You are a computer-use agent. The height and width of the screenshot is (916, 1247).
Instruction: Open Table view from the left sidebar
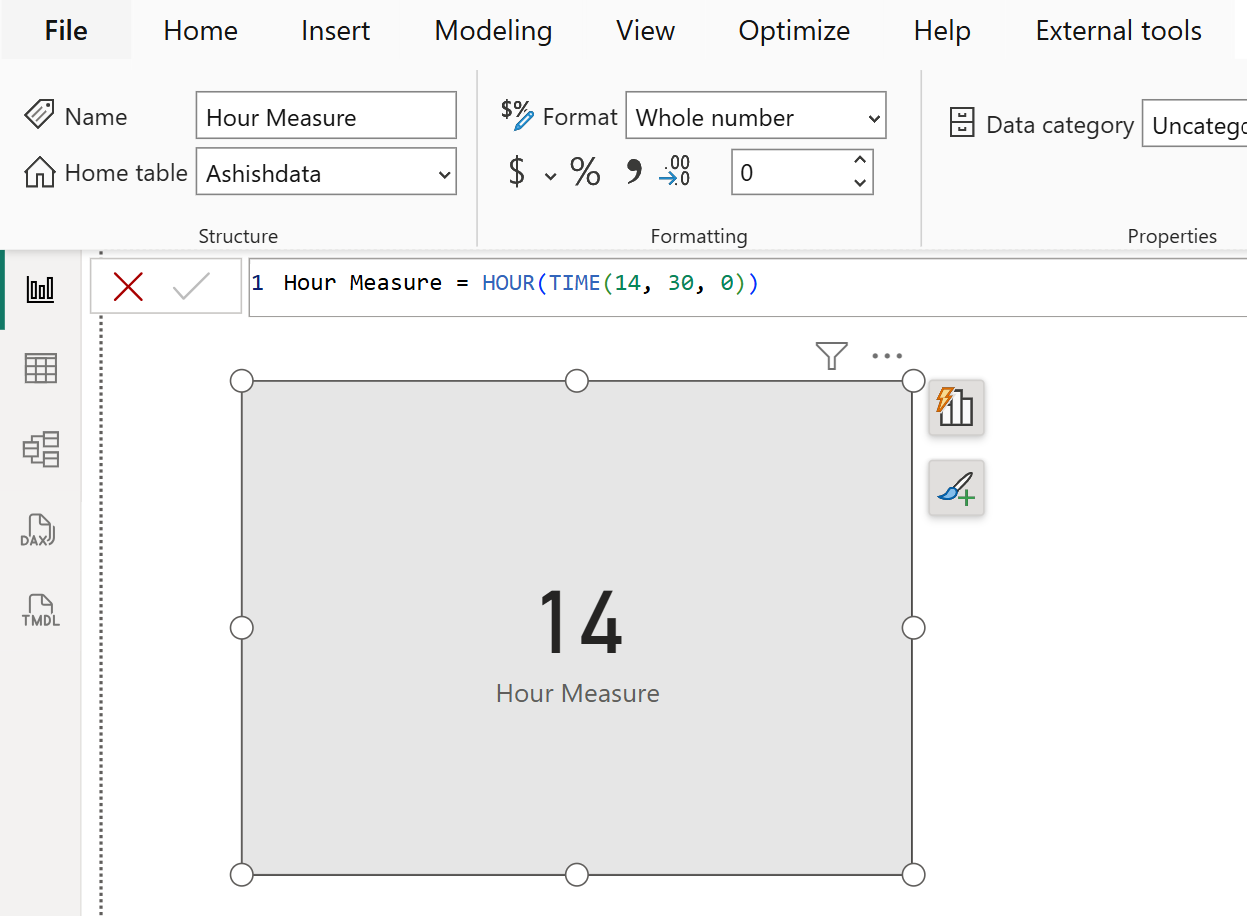pyautogui.click(x=40, y=368)
